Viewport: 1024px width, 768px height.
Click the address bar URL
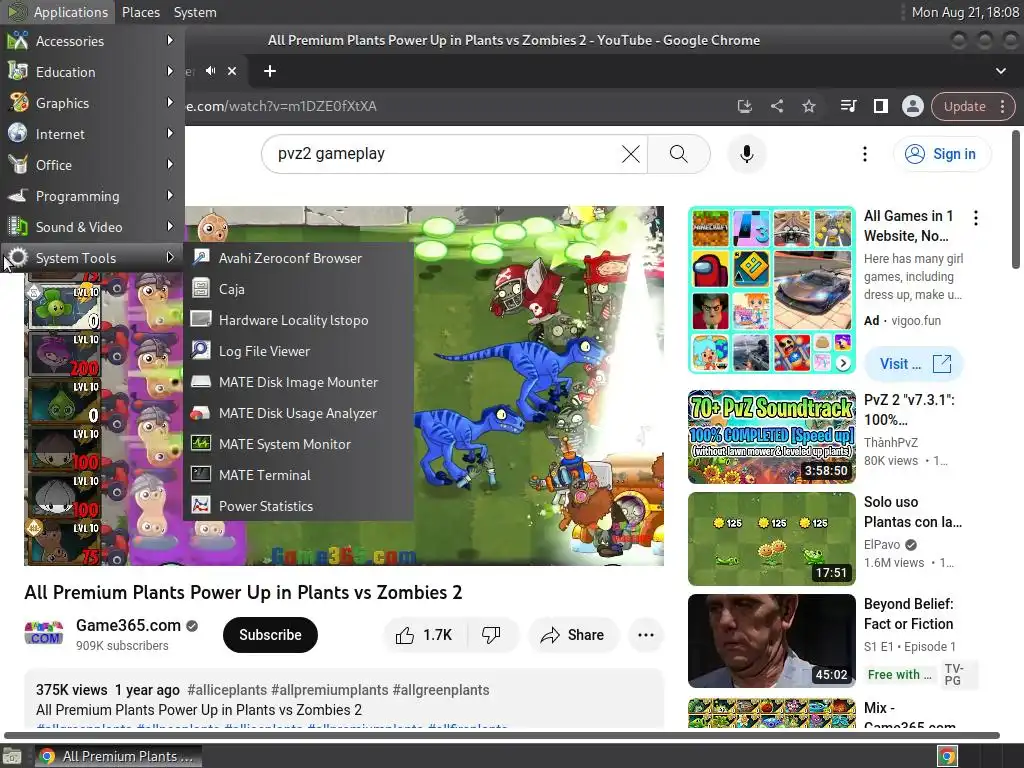tap(281, 106)
